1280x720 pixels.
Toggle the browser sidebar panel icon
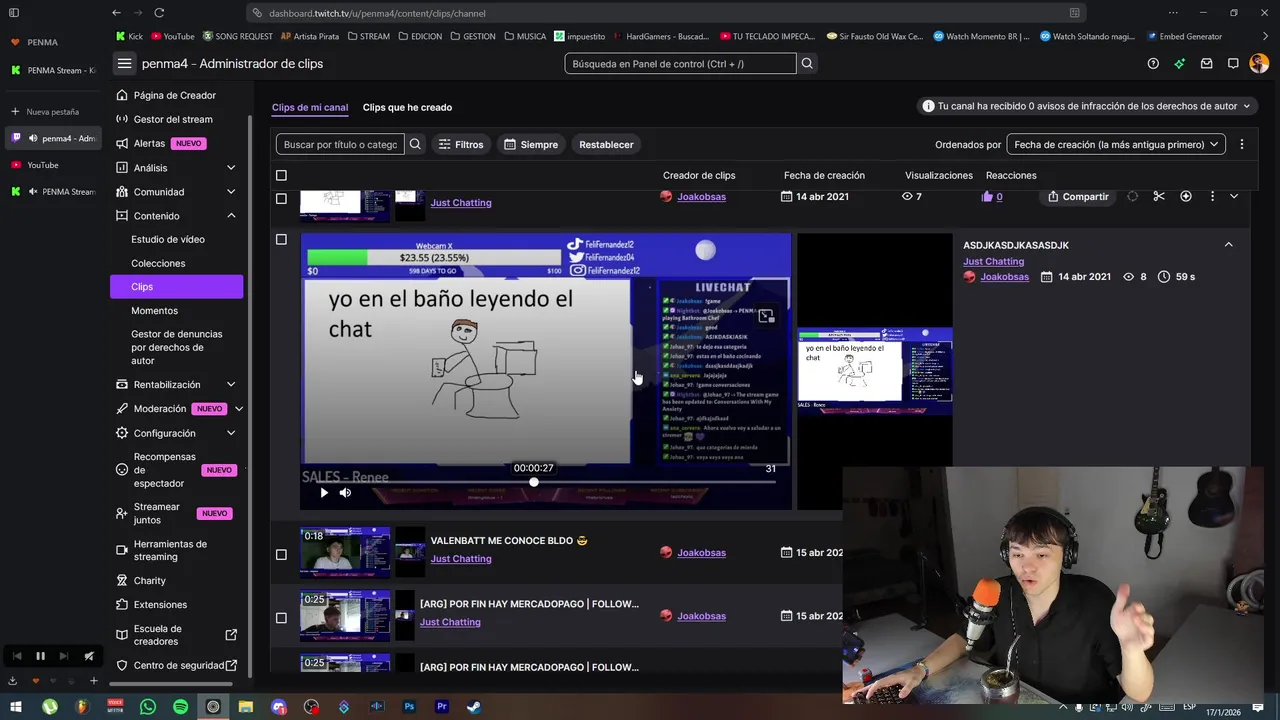pos(14,13)
